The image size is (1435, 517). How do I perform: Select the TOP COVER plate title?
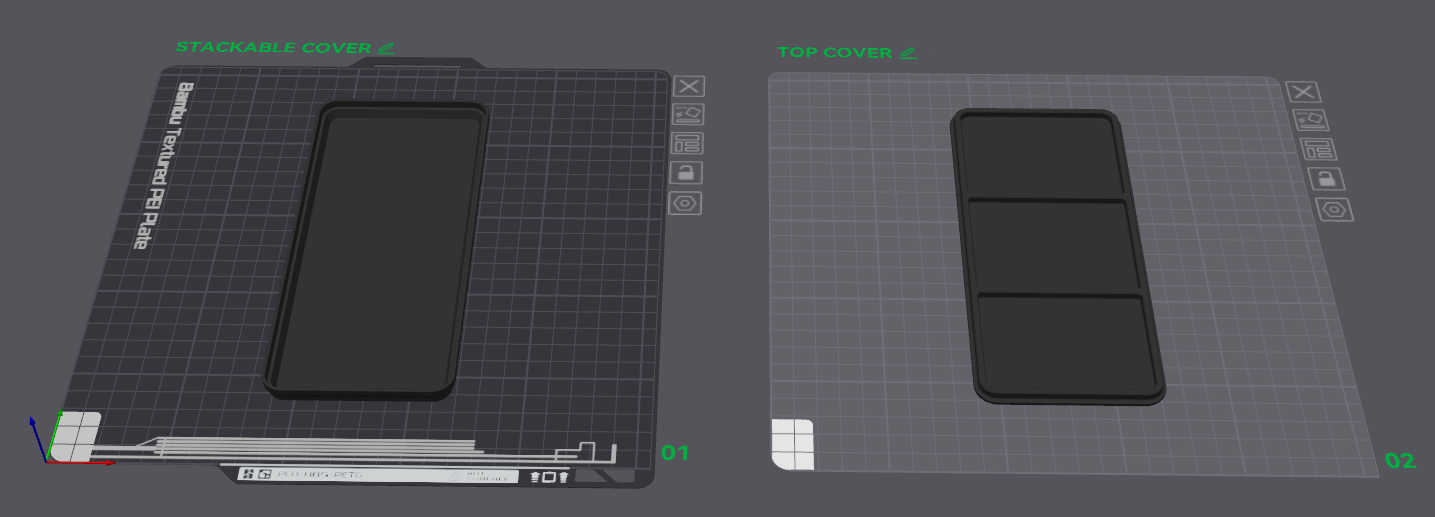click(836, 52)
